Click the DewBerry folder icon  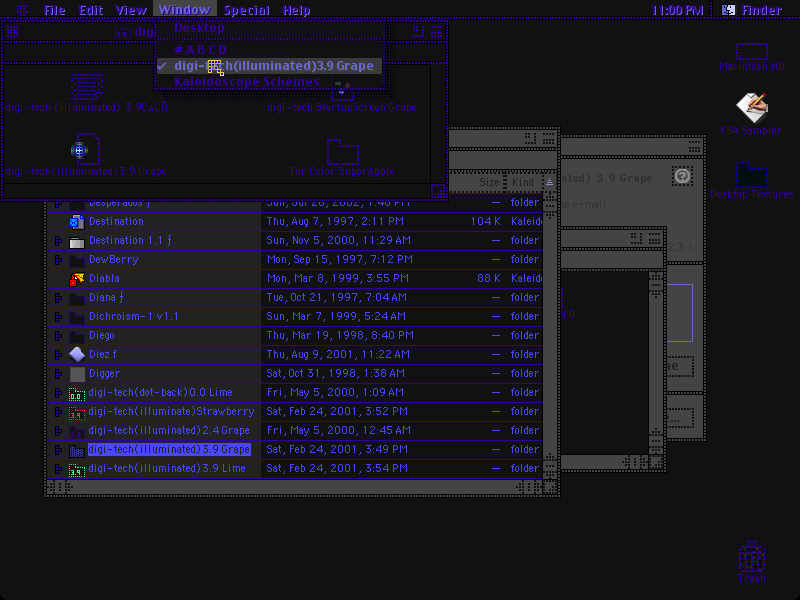pos(77,260)
